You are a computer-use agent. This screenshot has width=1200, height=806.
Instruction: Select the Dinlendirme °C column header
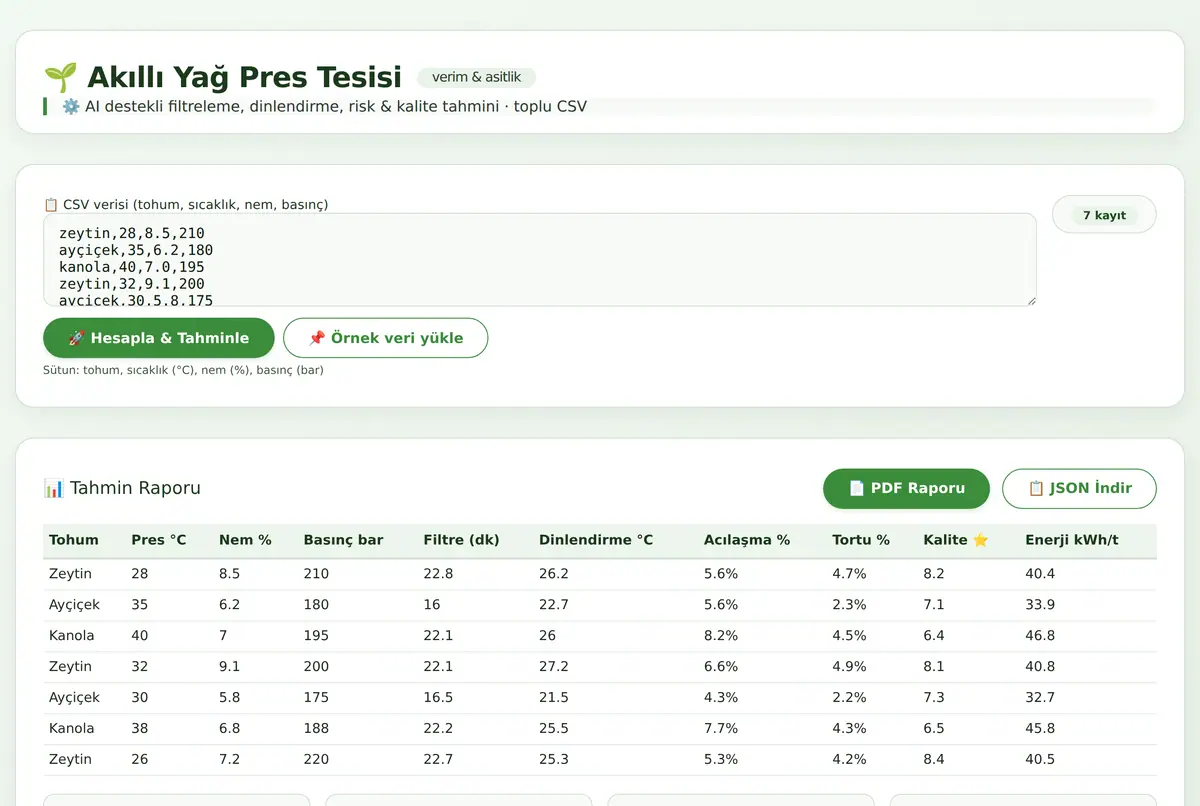pyautogui.click(x=596, y=540)
